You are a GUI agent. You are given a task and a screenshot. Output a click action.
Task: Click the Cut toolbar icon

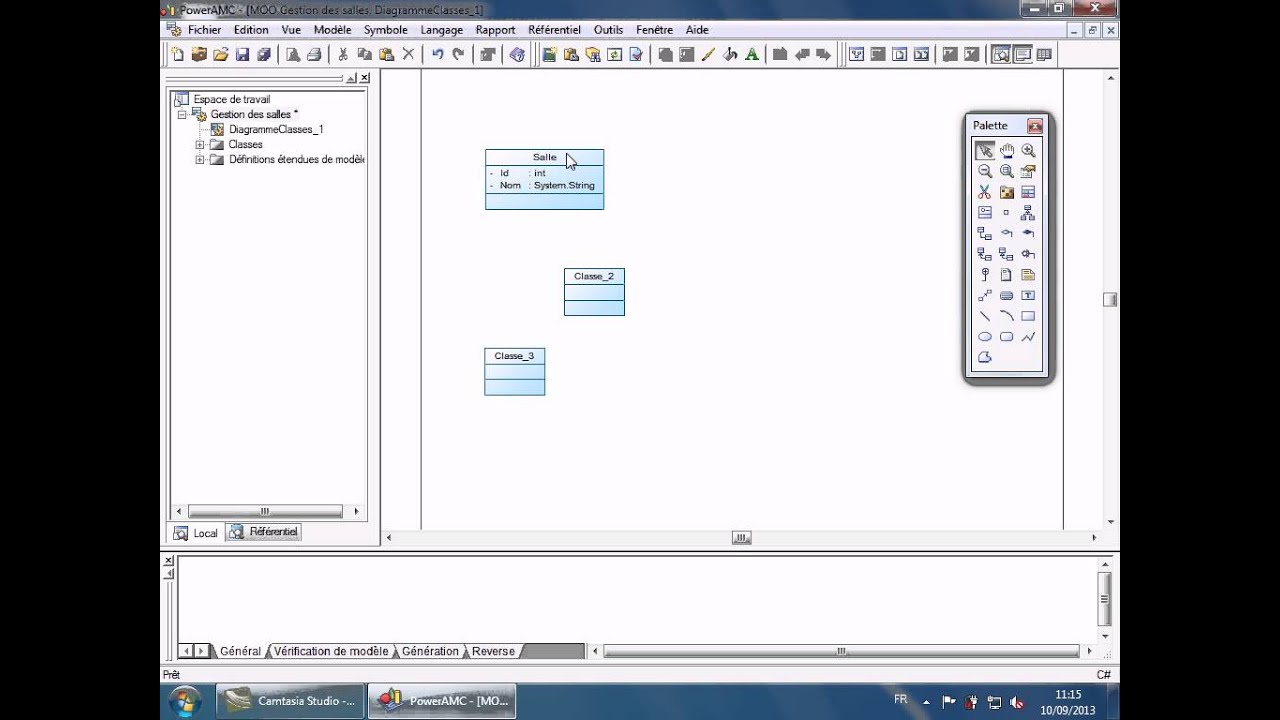(x=343, y=55)
